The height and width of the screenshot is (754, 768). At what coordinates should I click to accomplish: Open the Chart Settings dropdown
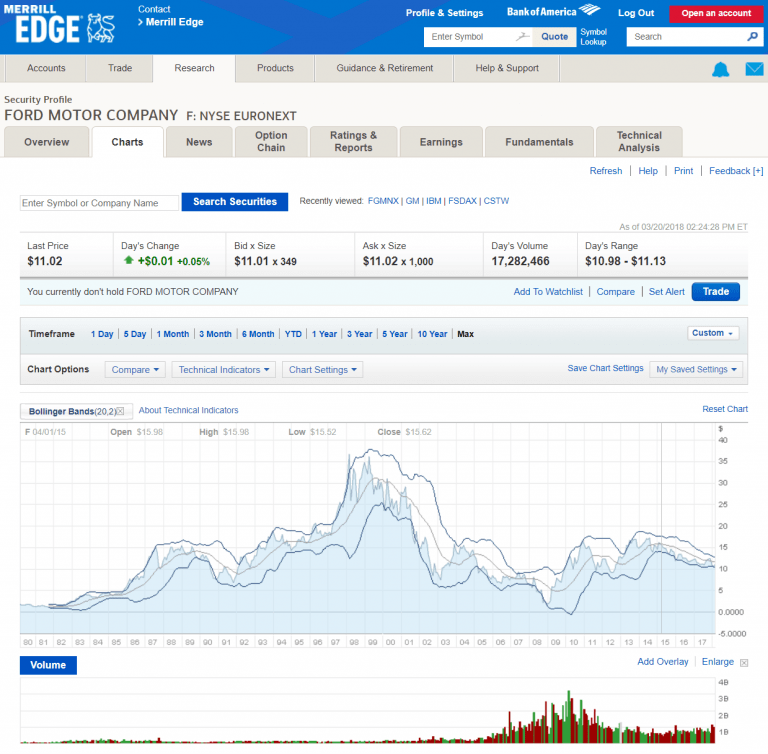click(x=322, y=369)
